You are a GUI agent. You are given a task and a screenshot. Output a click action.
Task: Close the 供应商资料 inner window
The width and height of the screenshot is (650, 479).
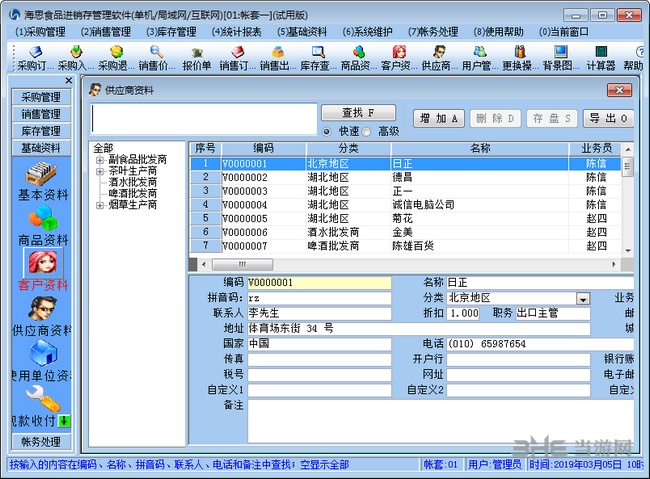point(619,90)
